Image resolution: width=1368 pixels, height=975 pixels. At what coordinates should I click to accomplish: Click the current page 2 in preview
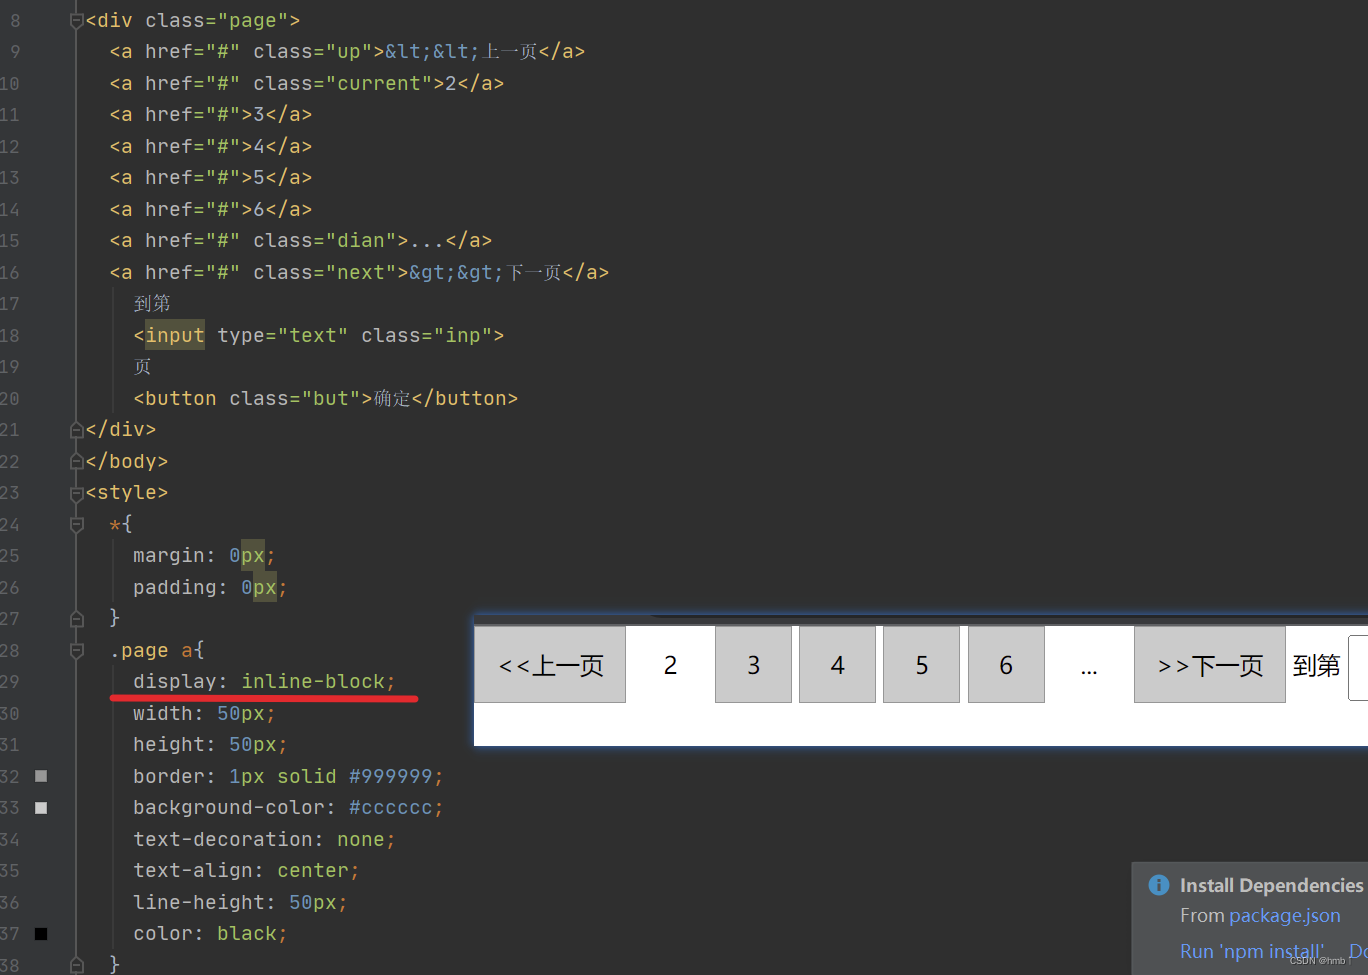670,665
